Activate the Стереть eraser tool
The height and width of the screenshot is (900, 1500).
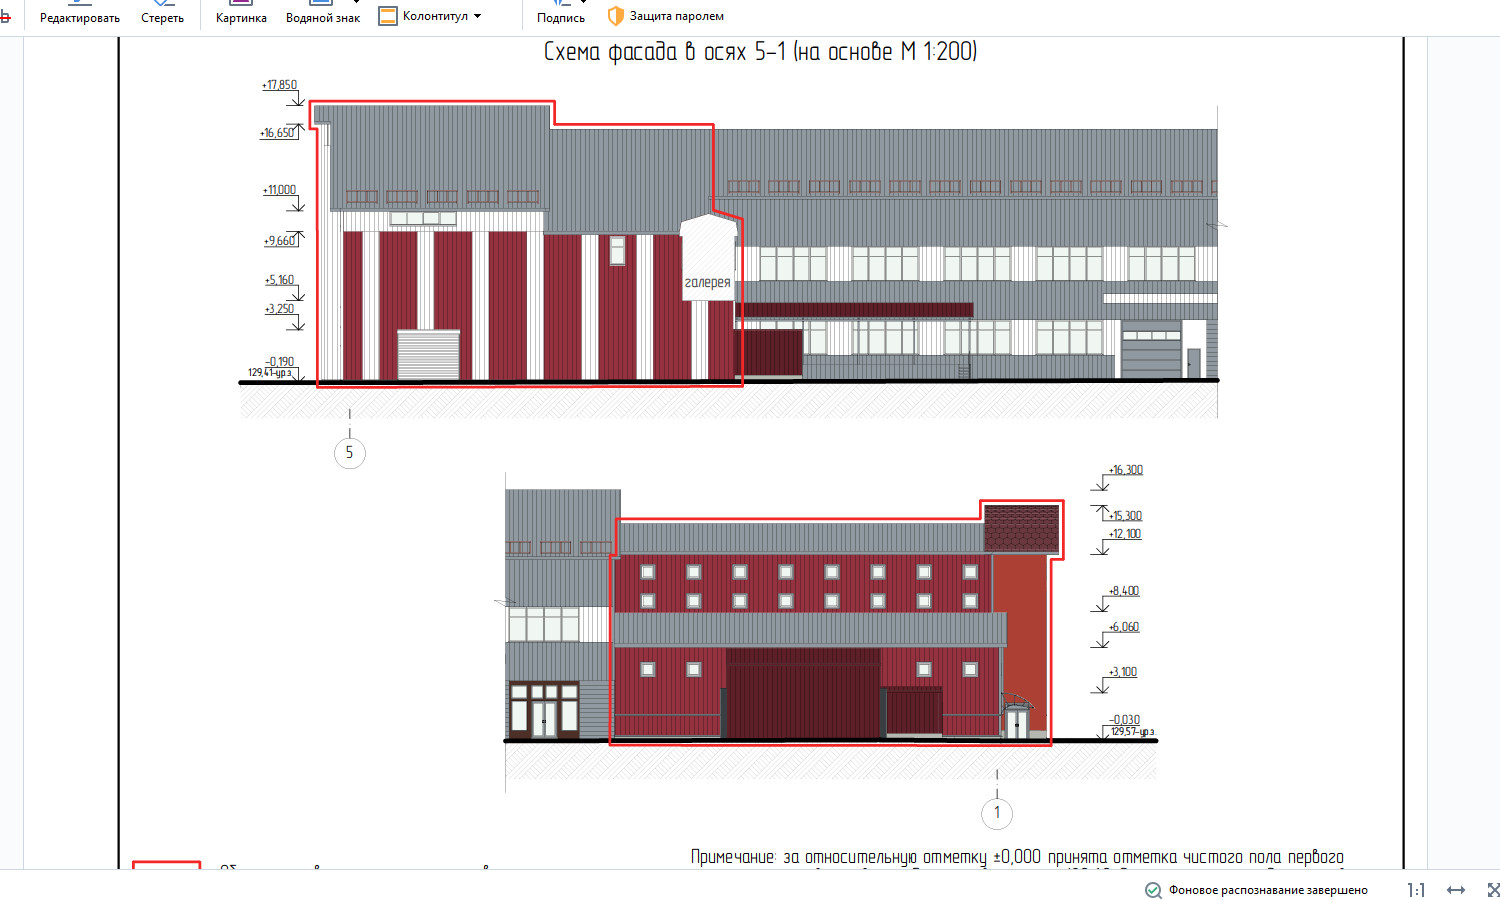162,17
